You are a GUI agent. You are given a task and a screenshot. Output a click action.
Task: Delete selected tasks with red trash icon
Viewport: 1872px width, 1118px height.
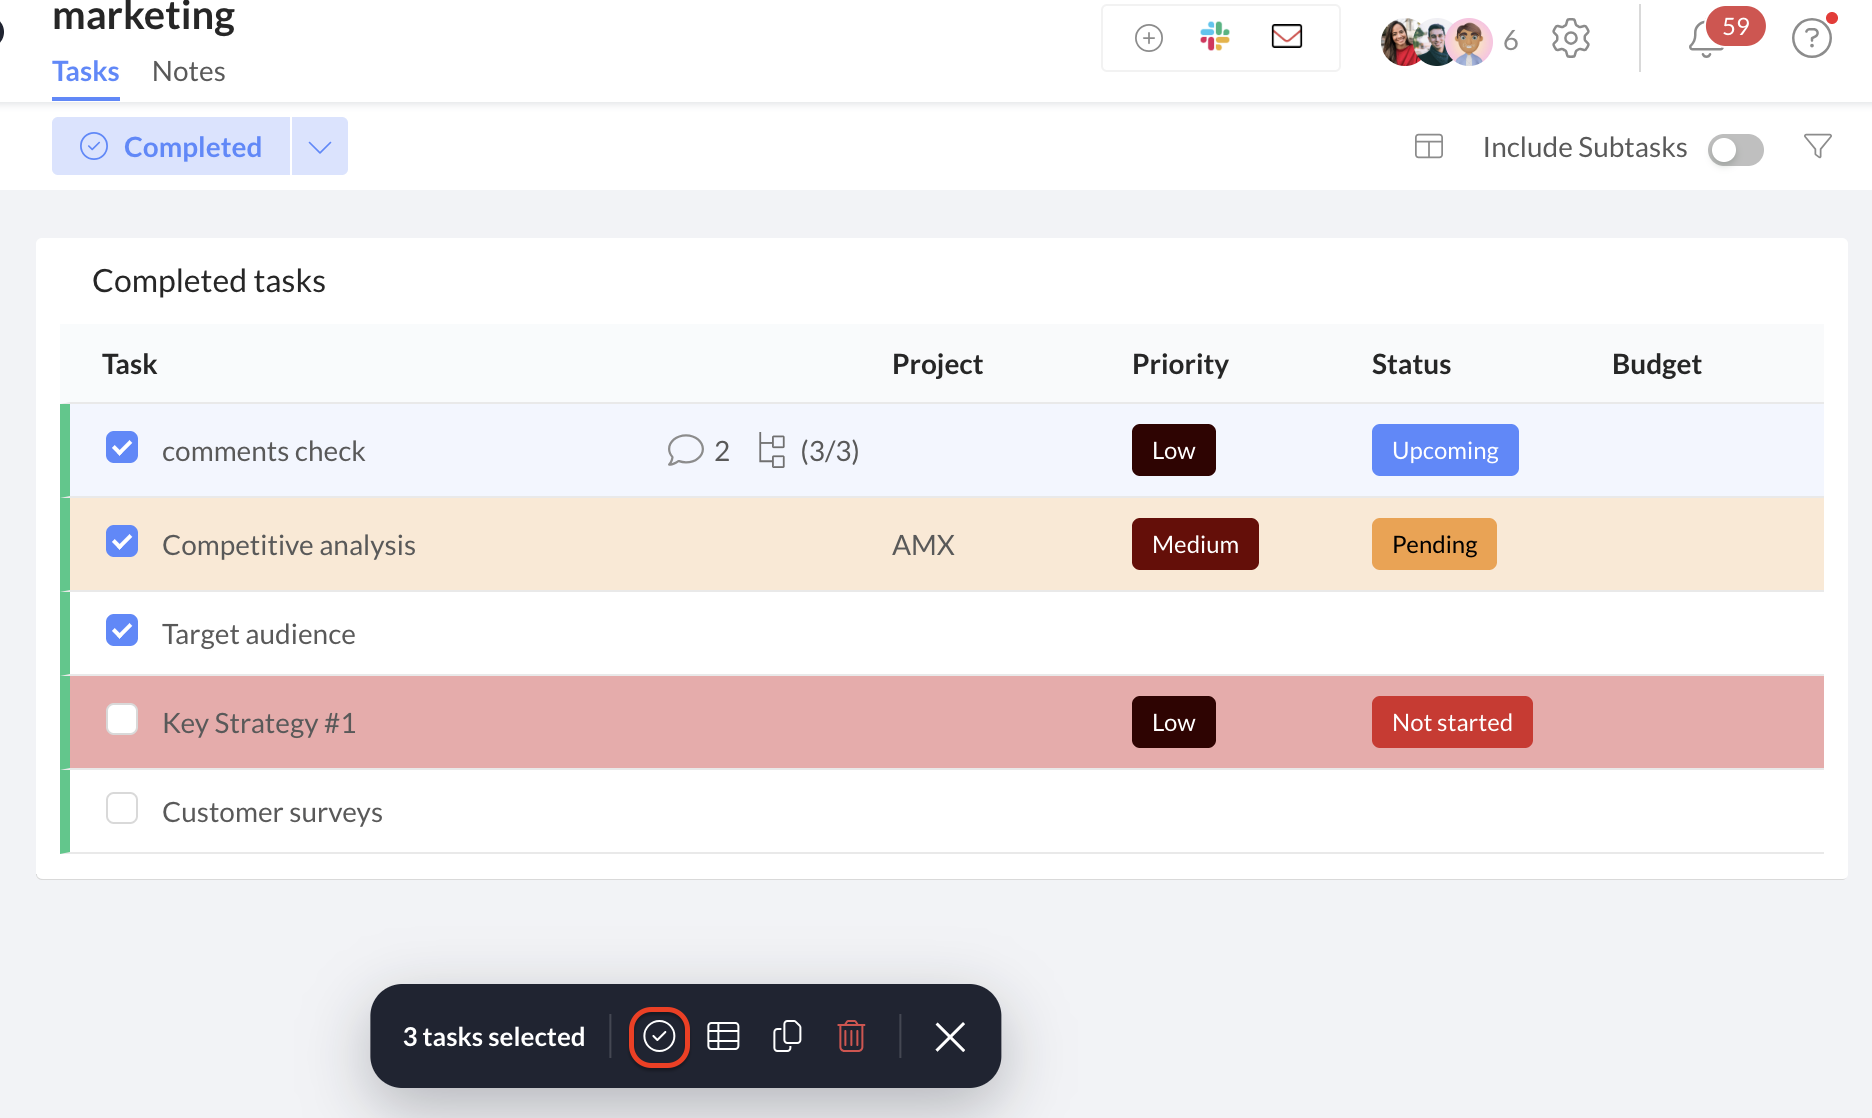tap(851, 1037)
